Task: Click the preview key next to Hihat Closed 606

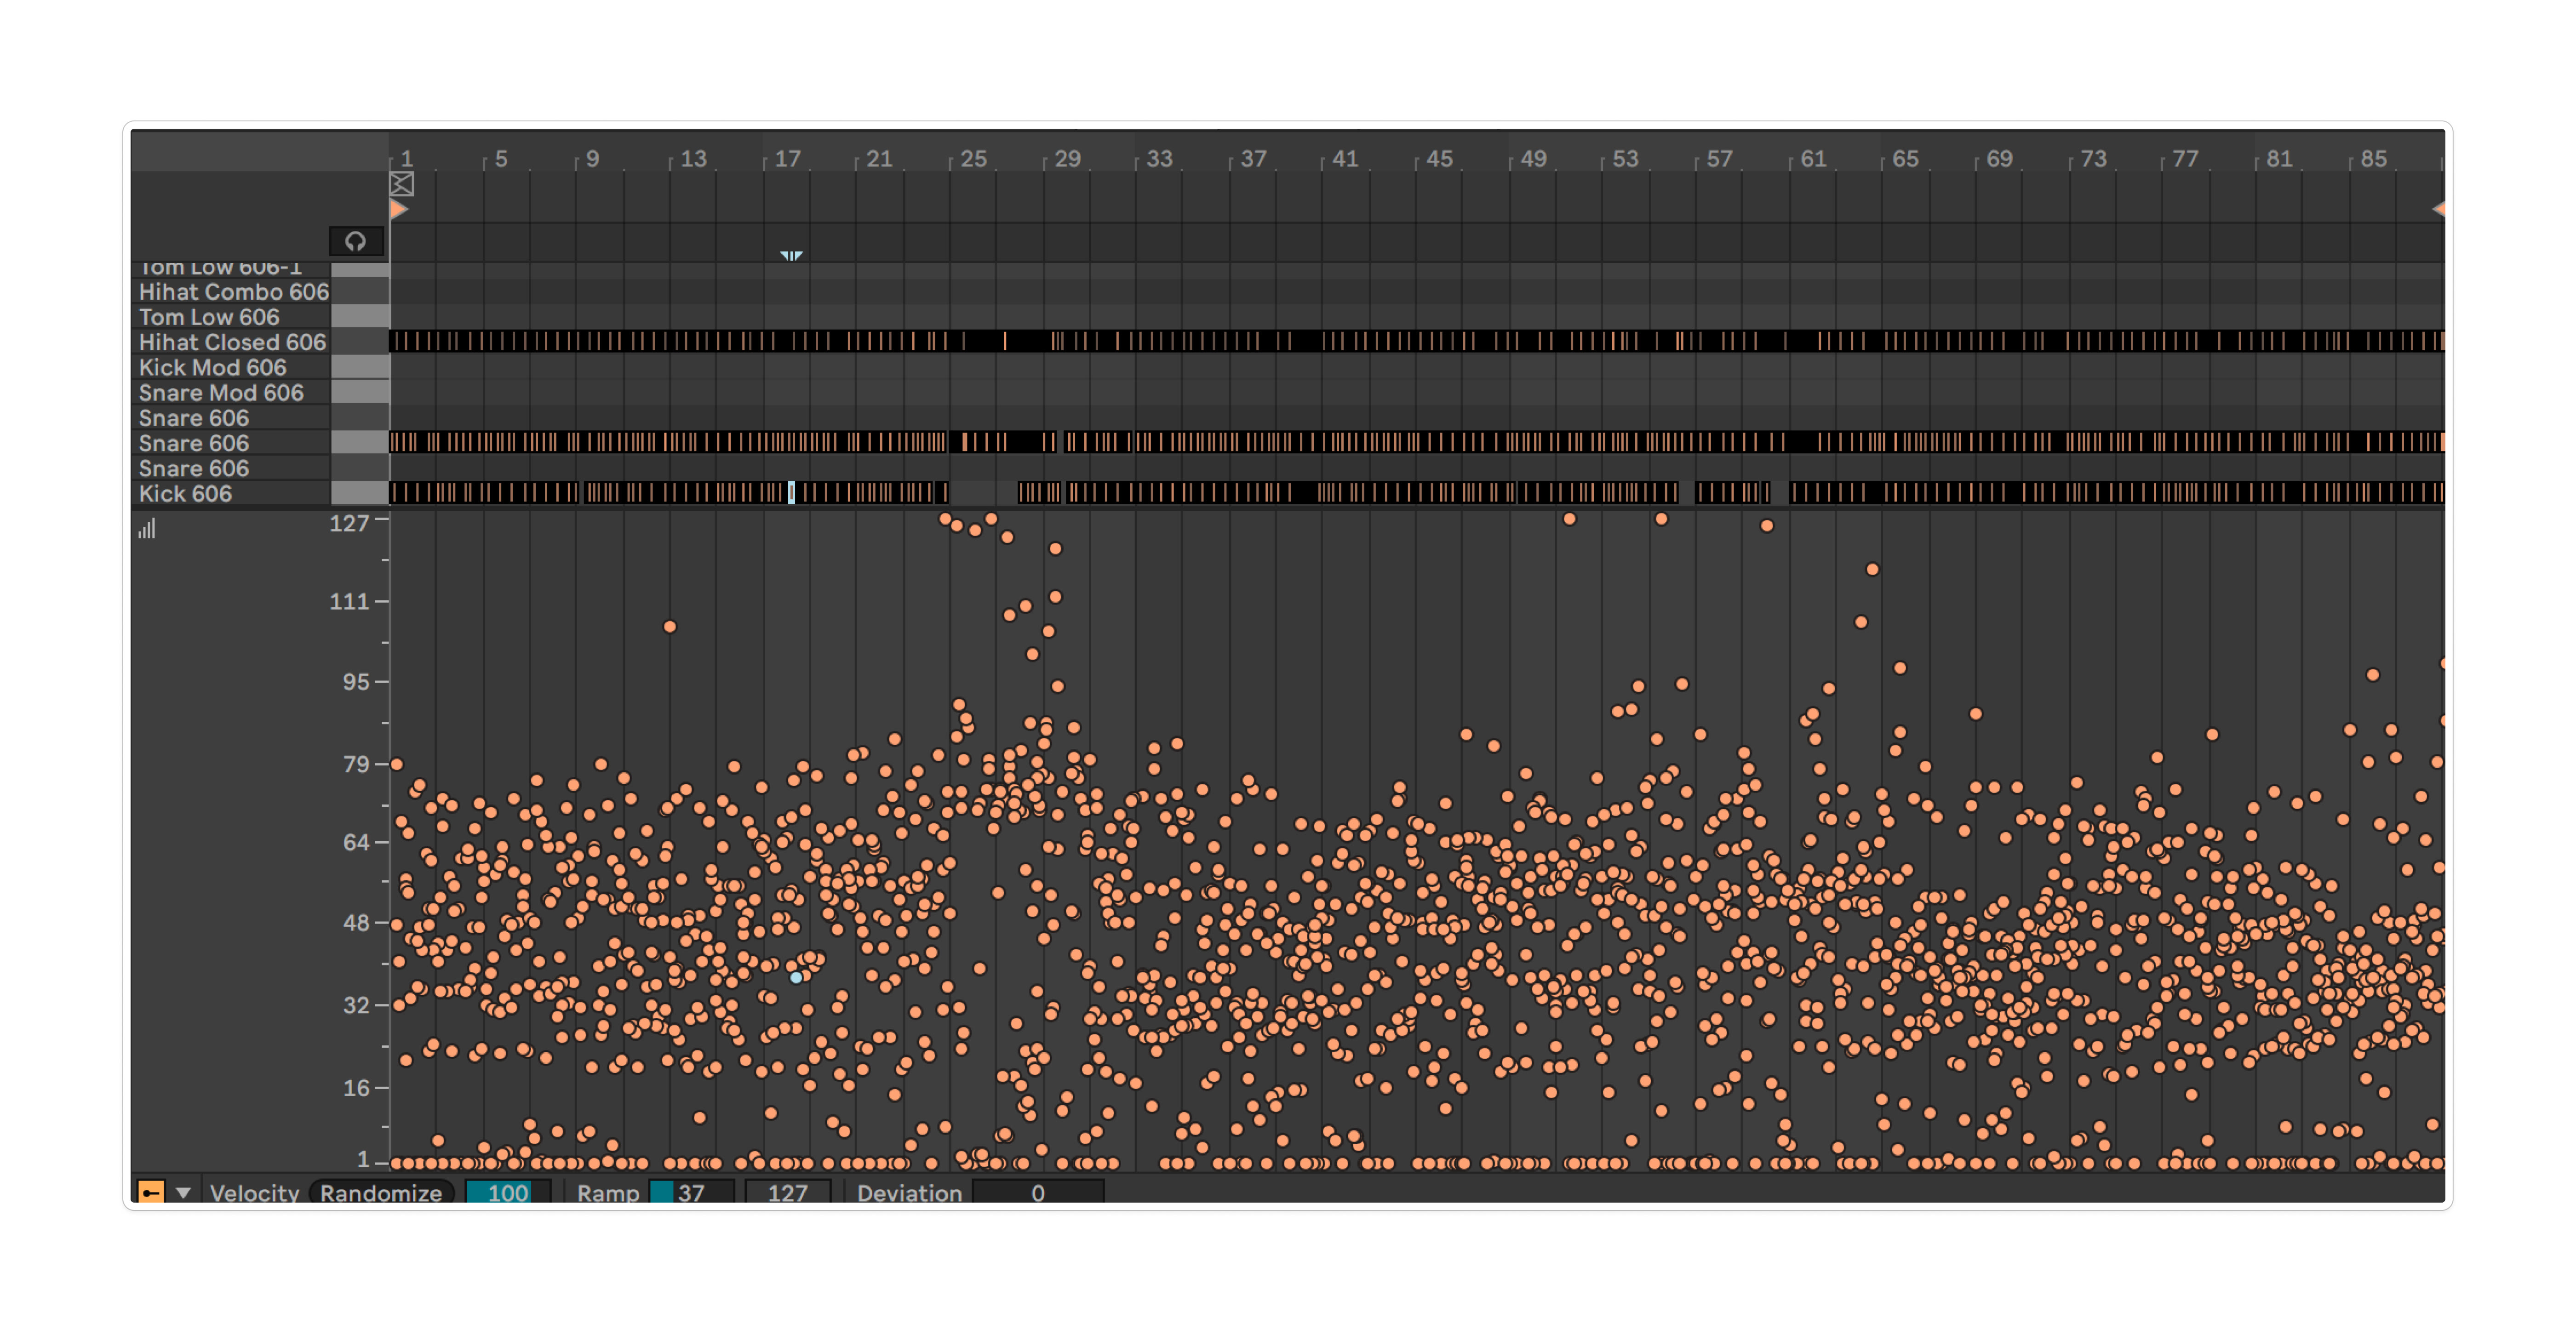Action: pos(360,342)
